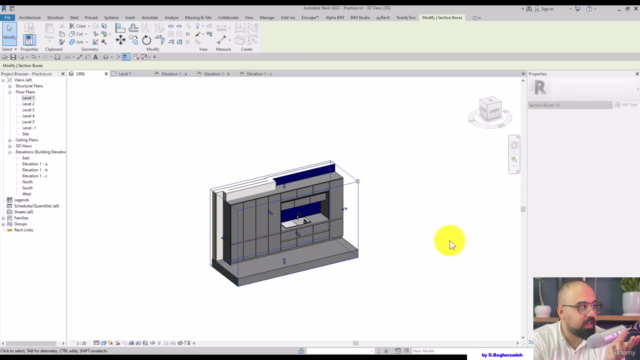Switch to Level 1 view tab
640x360 pixels.
[124, 74]
